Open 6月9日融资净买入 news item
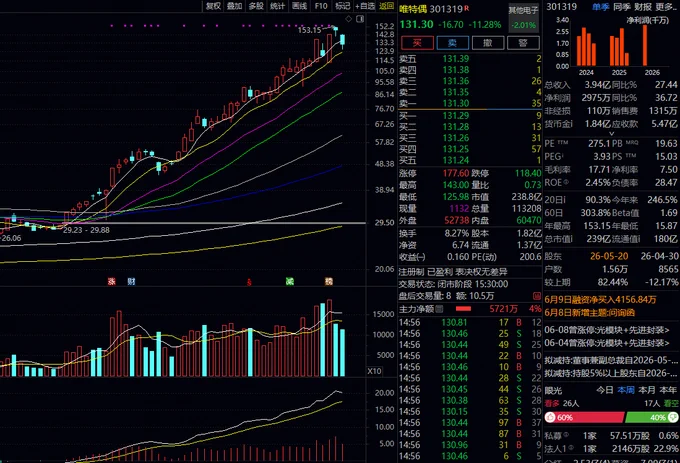The image size is (680, 463). click(x=600, y=300)
